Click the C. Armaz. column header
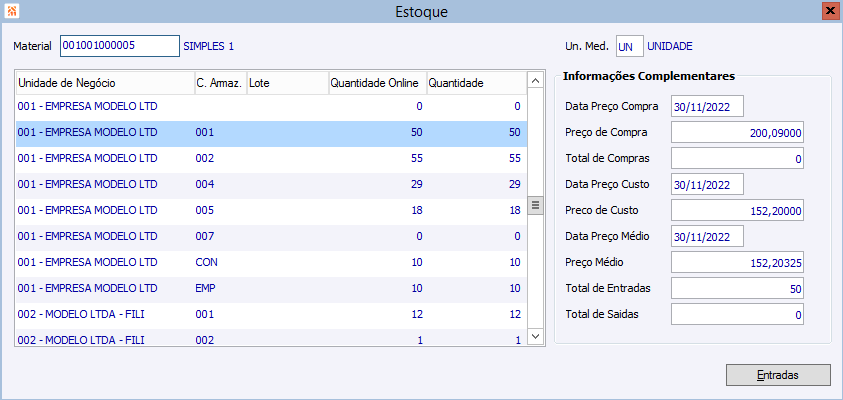This screenshot has width=843, height=400. (x=219, y=83)
